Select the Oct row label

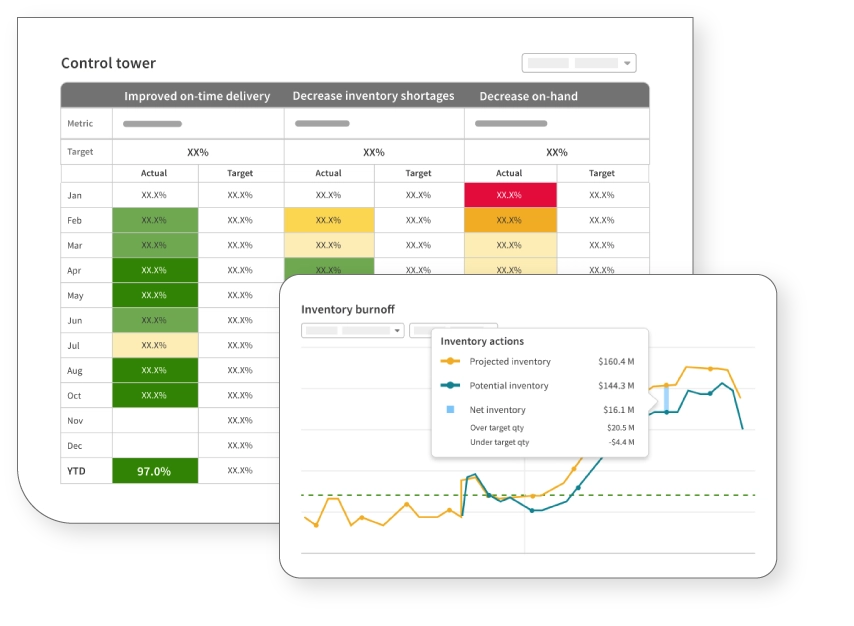pos(75,395)
